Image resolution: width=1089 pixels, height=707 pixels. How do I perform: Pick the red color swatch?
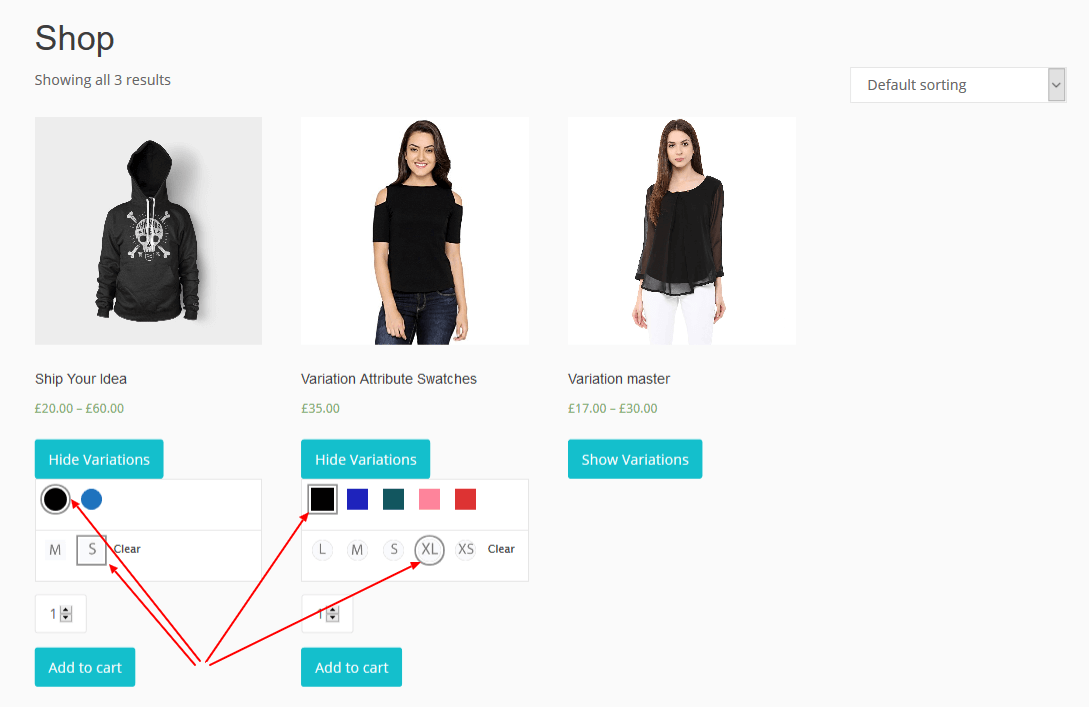coord(465,499)
